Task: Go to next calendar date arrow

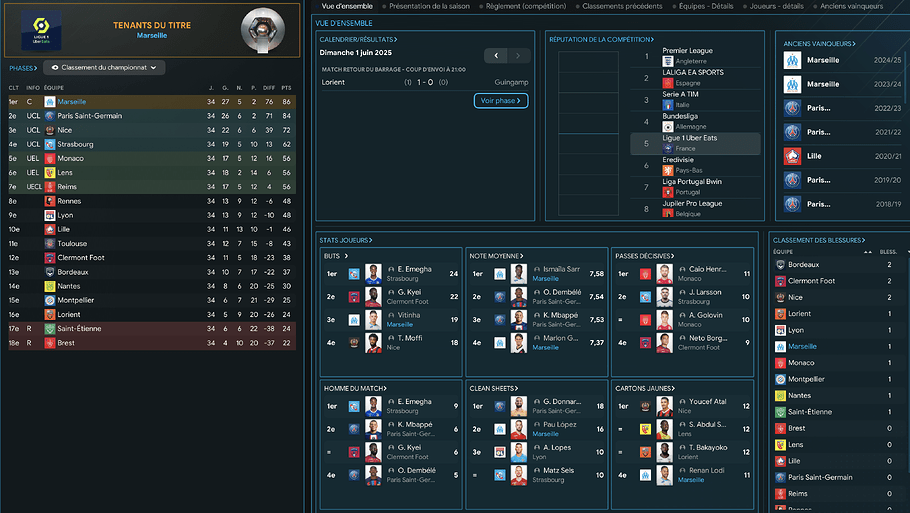Action: (518, 56)
